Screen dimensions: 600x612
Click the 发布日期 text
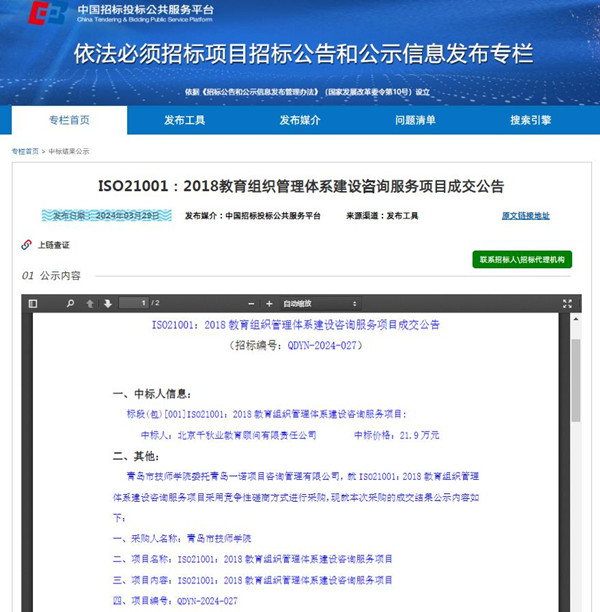coord(106,215)
